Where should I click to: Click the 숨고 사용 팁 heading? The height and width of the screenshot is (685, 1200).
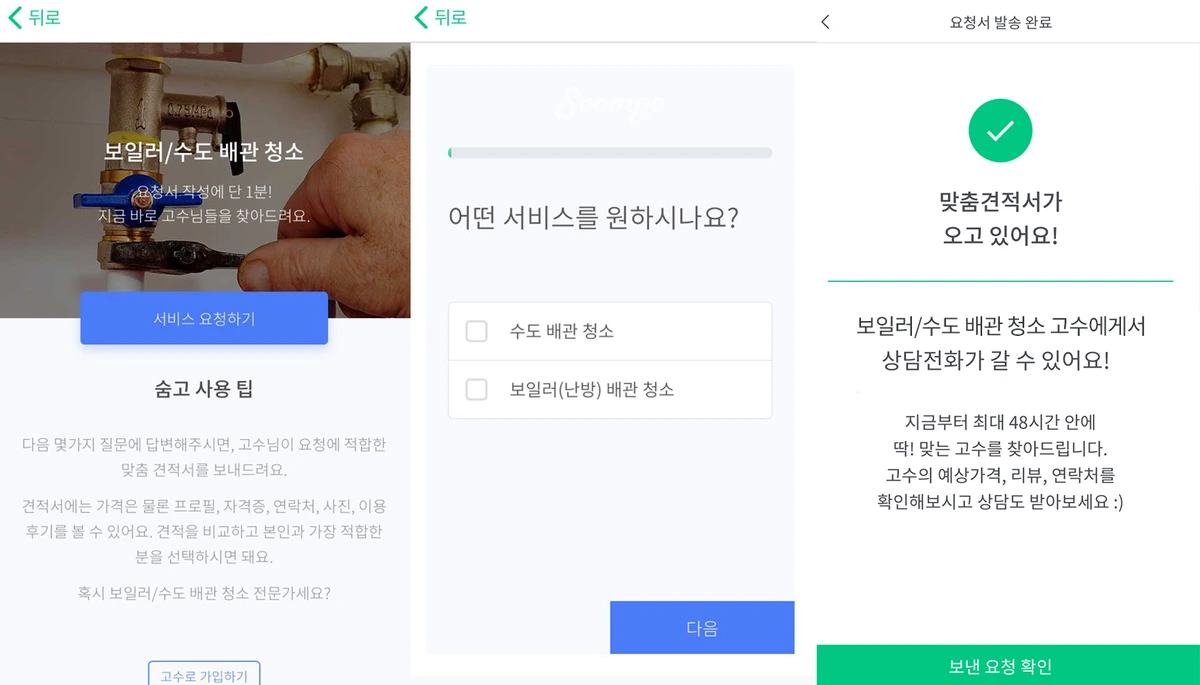204,389
